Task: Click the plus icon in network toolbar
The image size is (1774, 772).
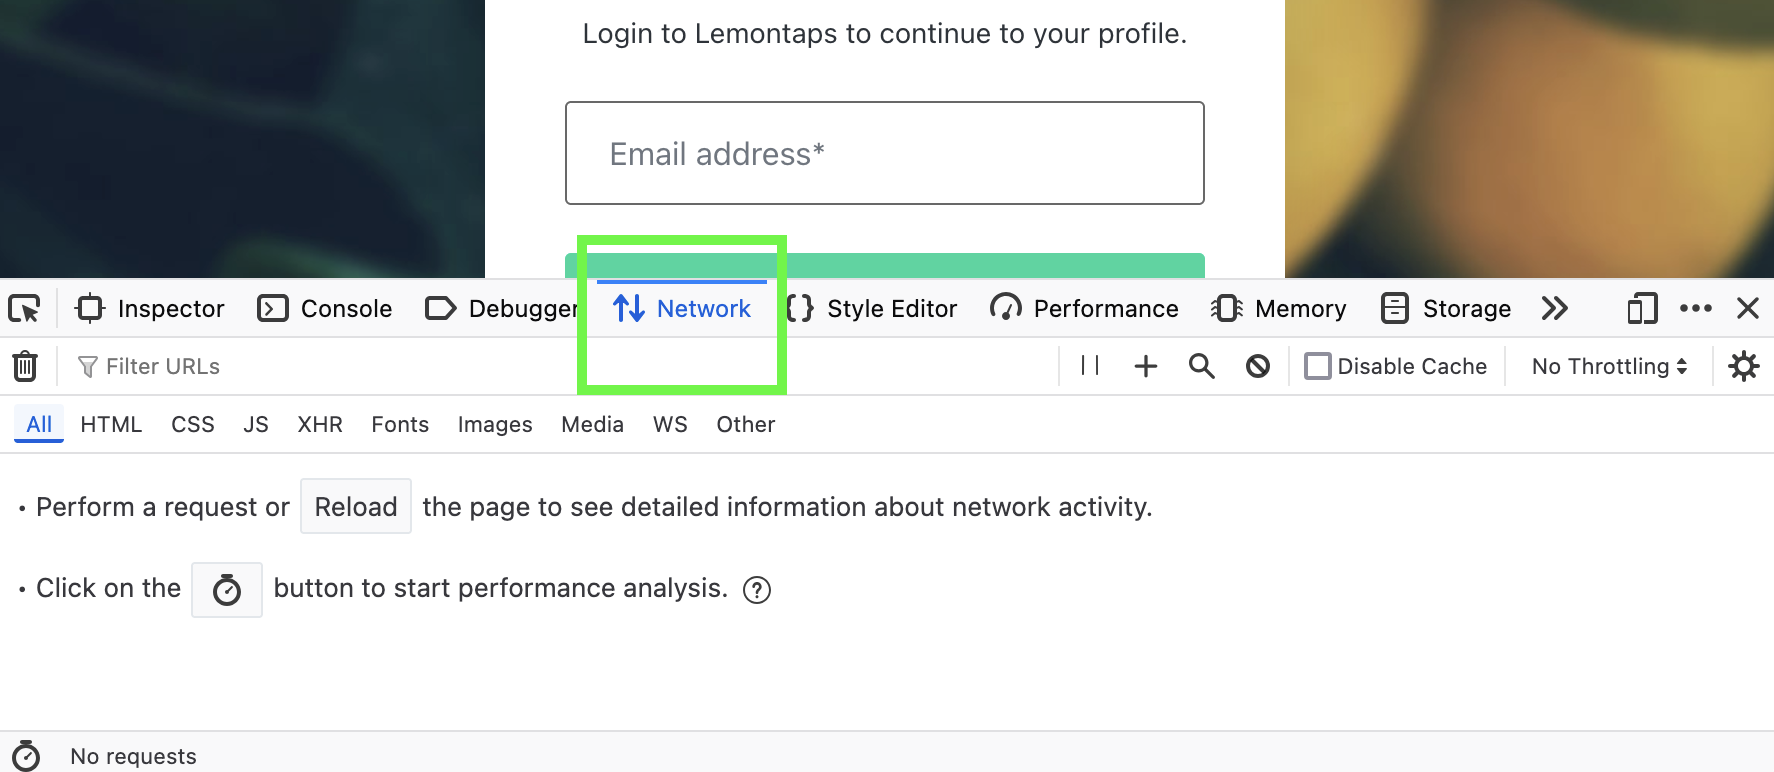Action: click(1146, 367)
